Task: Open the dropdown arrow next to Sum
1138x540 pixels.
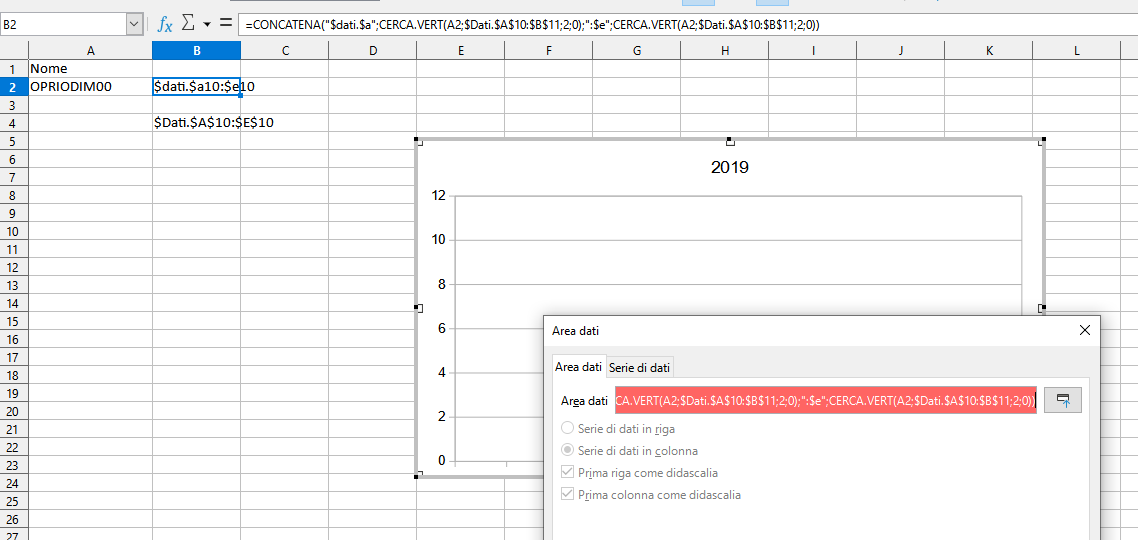Action: pos(207,24)
